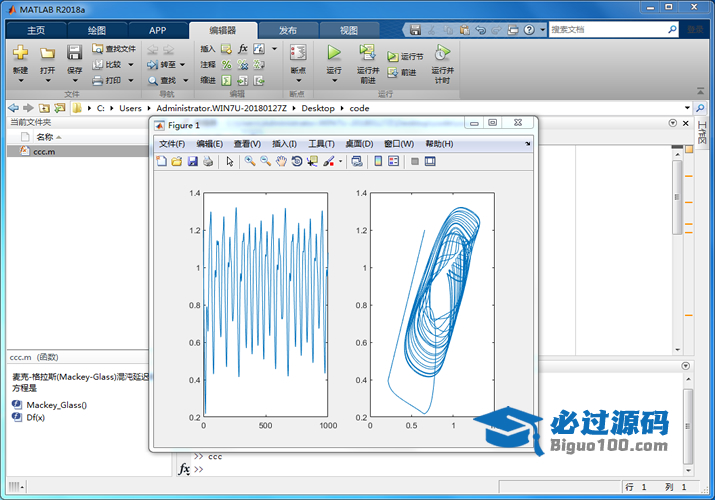Click the Advance (前进) button
715x500 pixels.
402,72
